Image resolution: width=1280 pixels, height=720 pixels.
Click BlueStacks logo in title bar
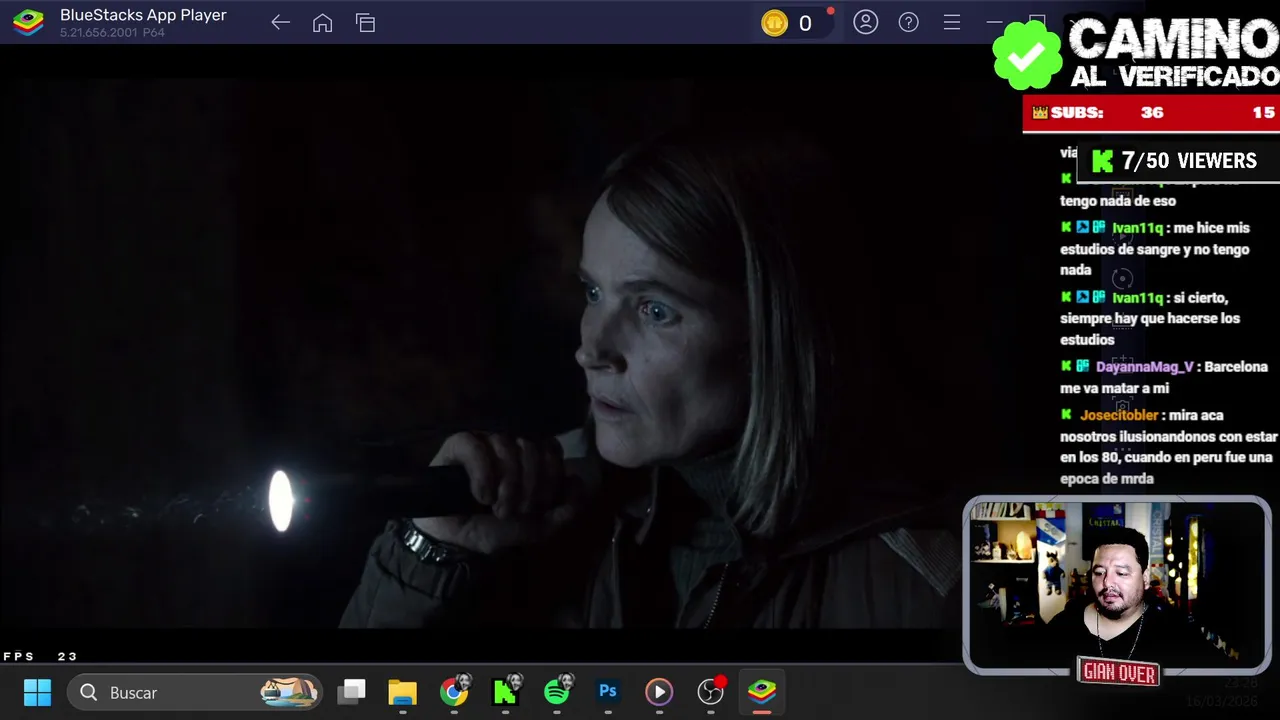pos(28,22)
